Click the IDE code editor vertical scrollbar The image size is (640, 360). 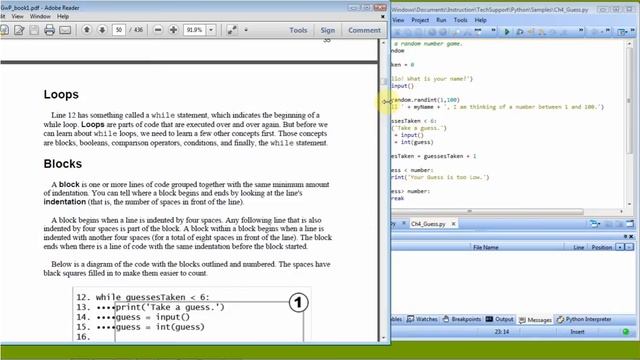(x=630, y=100)
